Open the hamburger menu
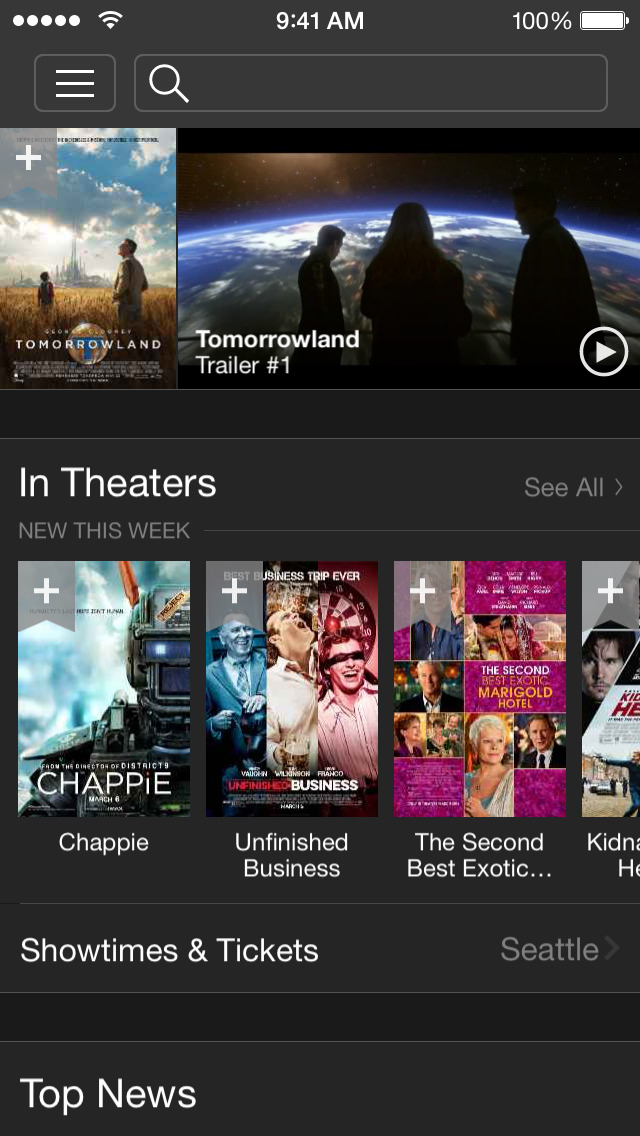The width and height of the screenshot is (640, 1136). (75, 83)
